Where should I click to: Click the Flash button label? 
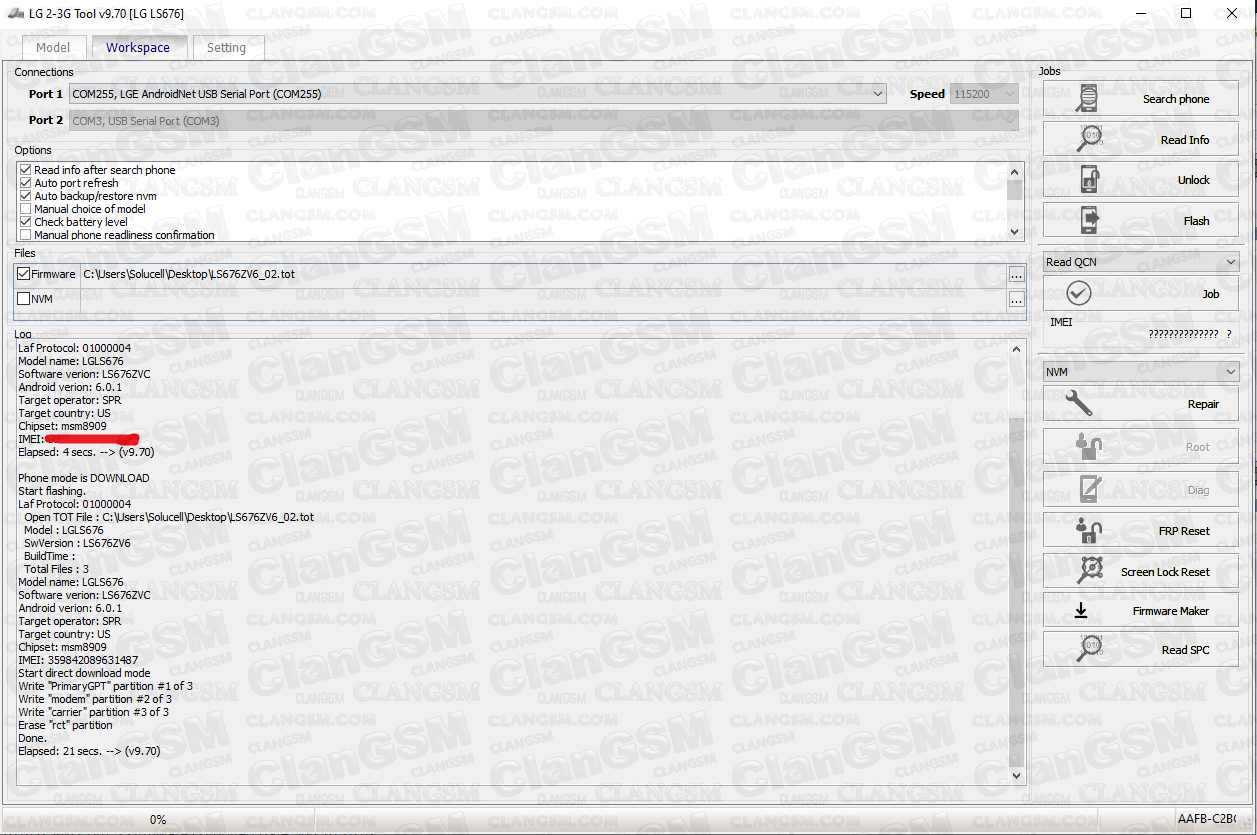(1196, 221)
